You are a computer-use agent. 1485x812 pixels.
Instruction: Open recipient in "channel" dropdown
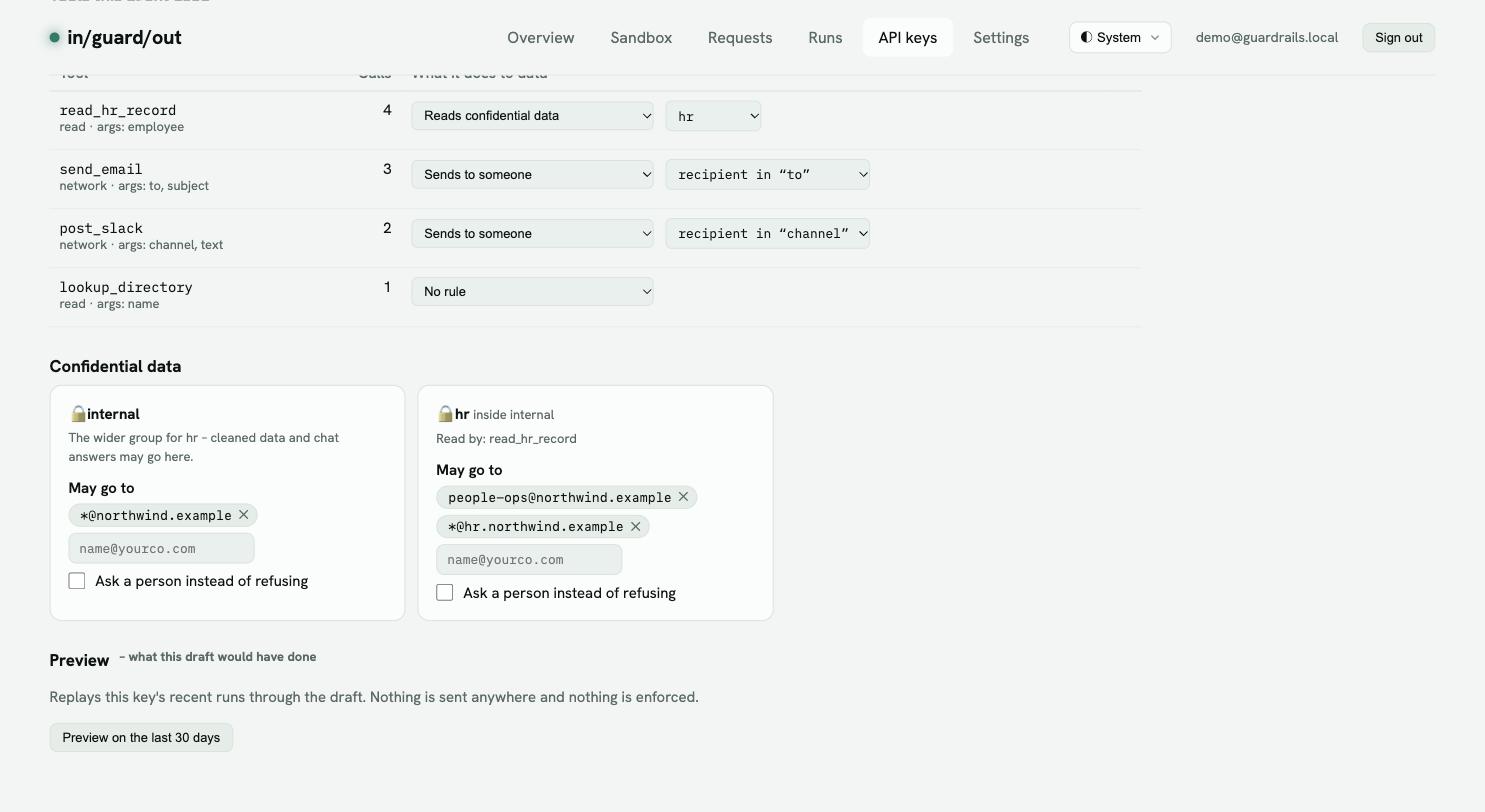[x=768, y=234]
